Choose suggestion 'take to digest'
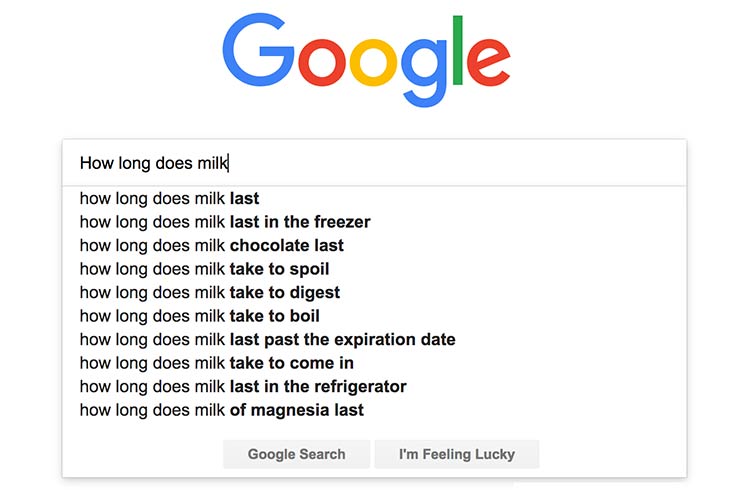 pyautogui.click(x=375, y=292)
